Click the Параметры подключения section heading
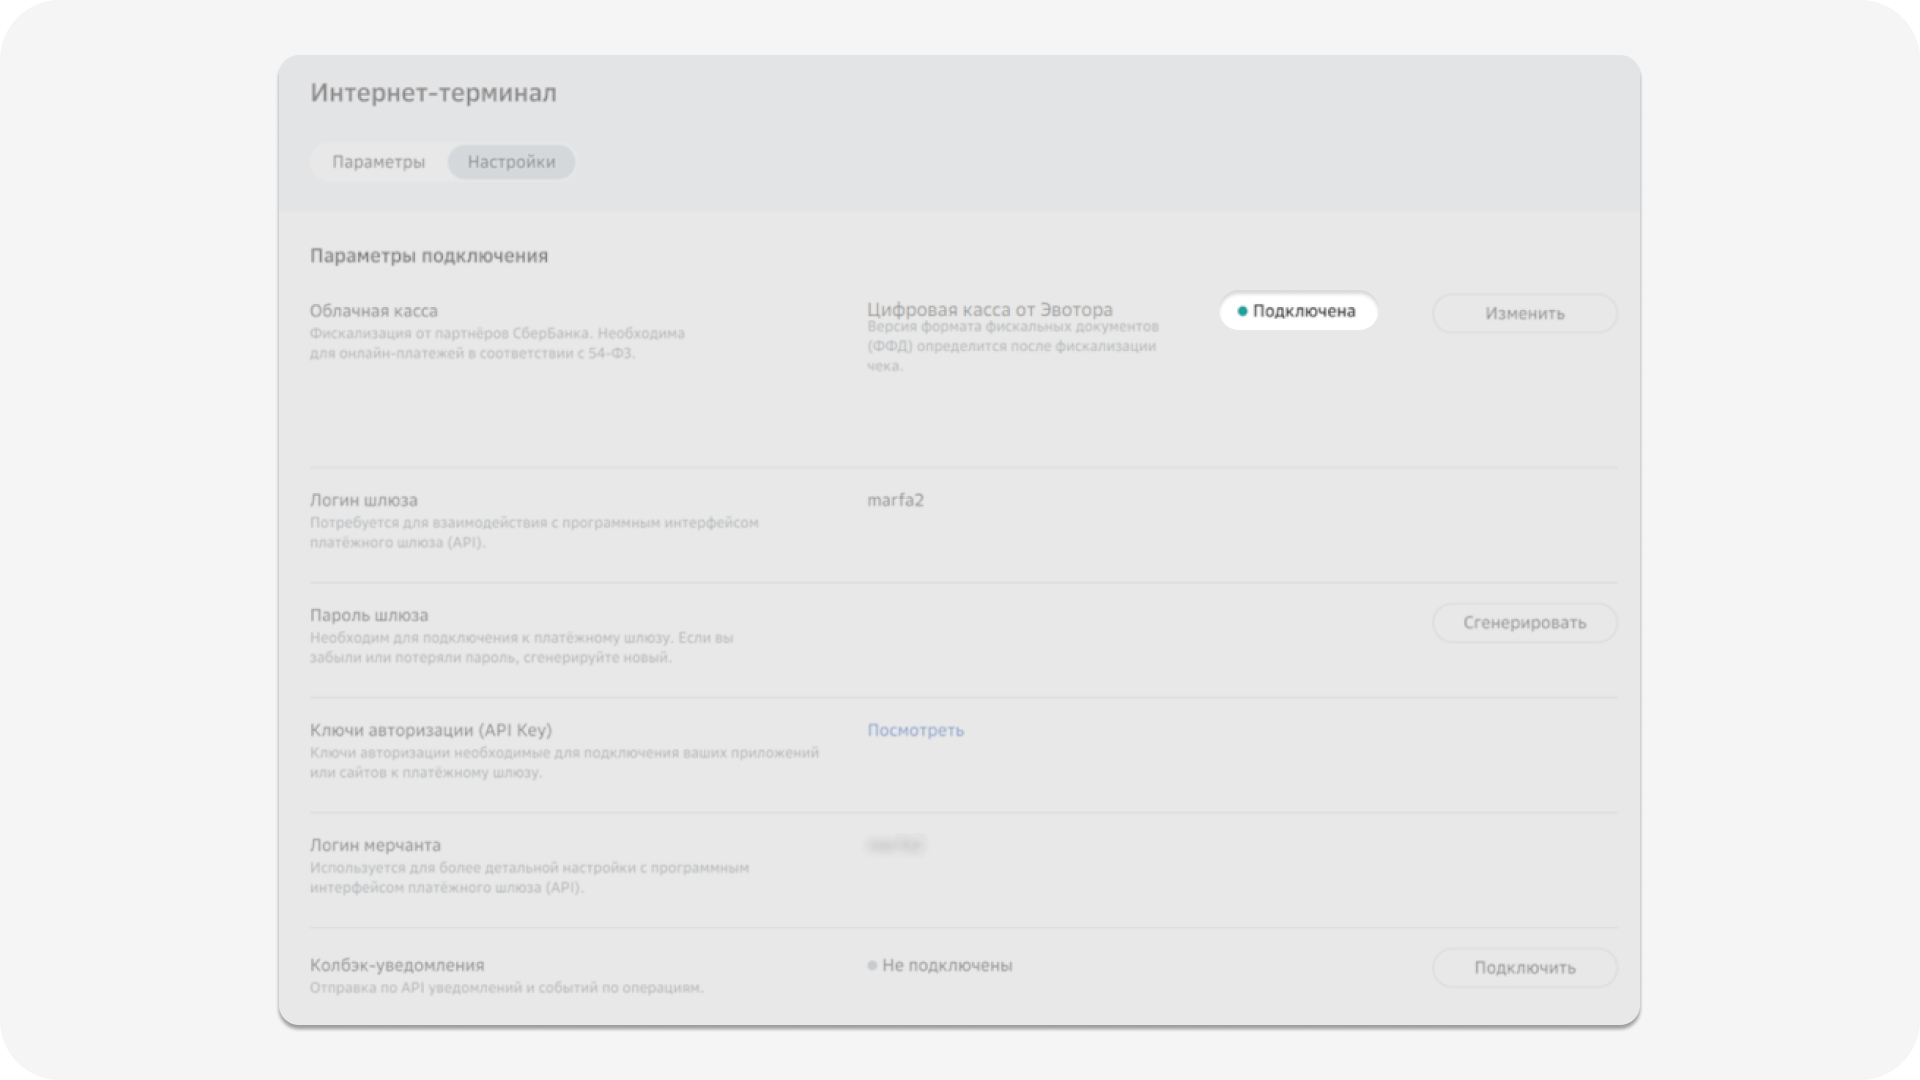The image size is (1920, 1080). [x=428, y=256]
